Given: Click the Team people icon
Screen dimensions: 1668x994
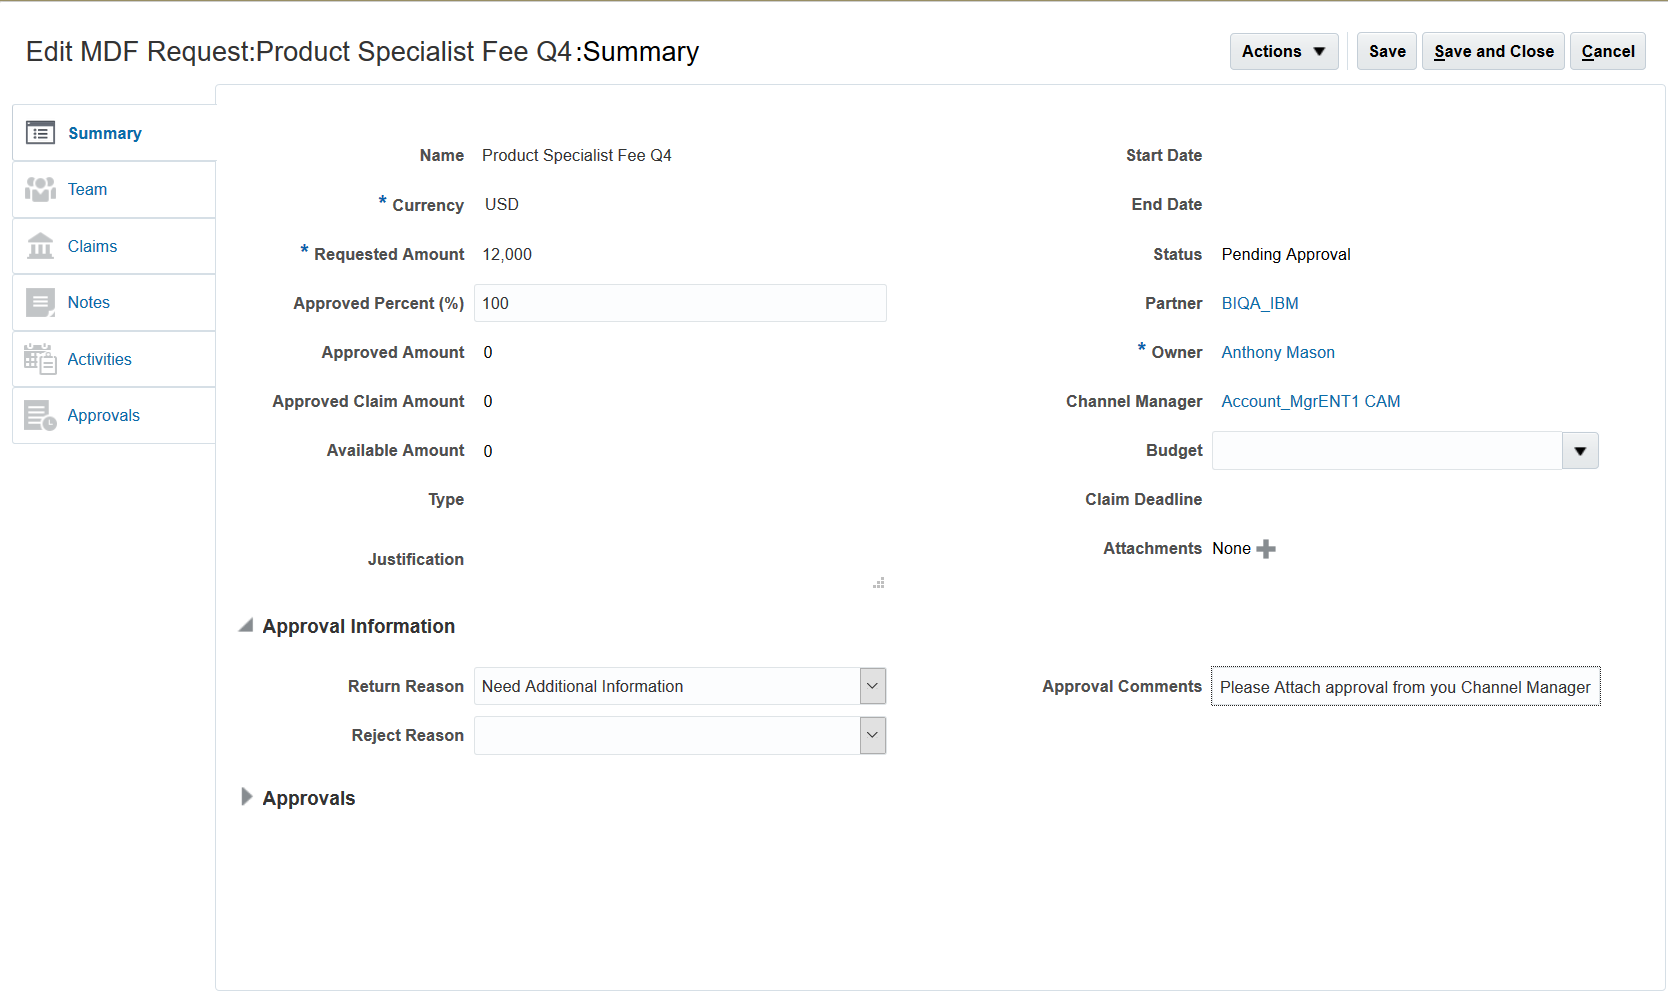Looking at the screenshot, I should 40,189.
